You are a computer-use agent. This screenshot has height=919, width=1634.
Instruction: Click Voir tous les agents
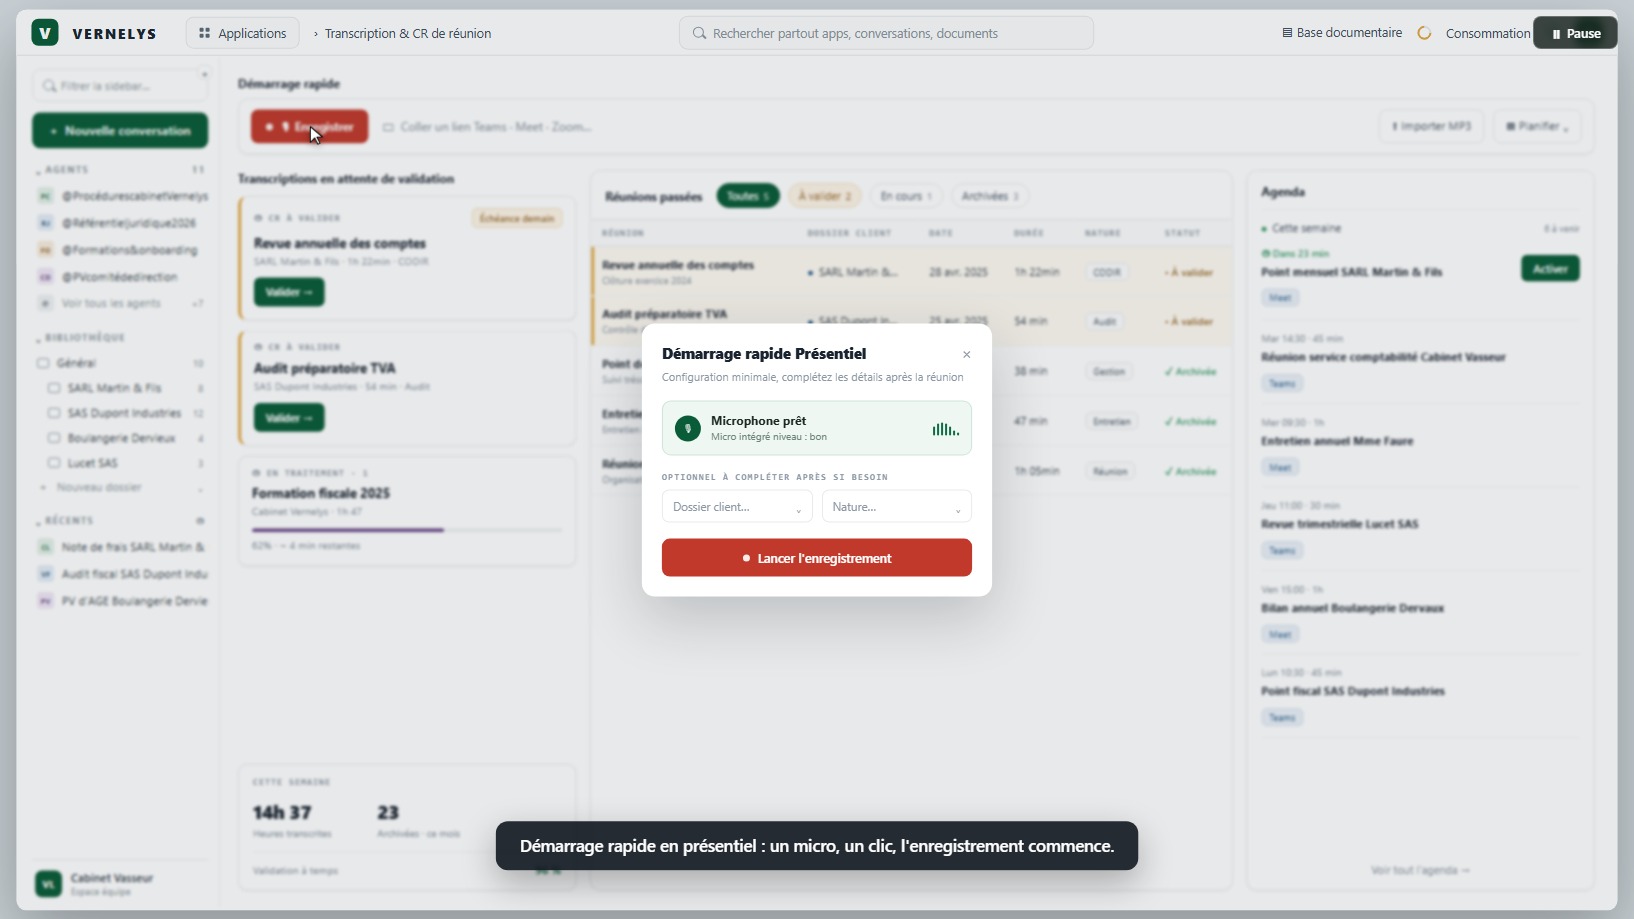point(110,303)
